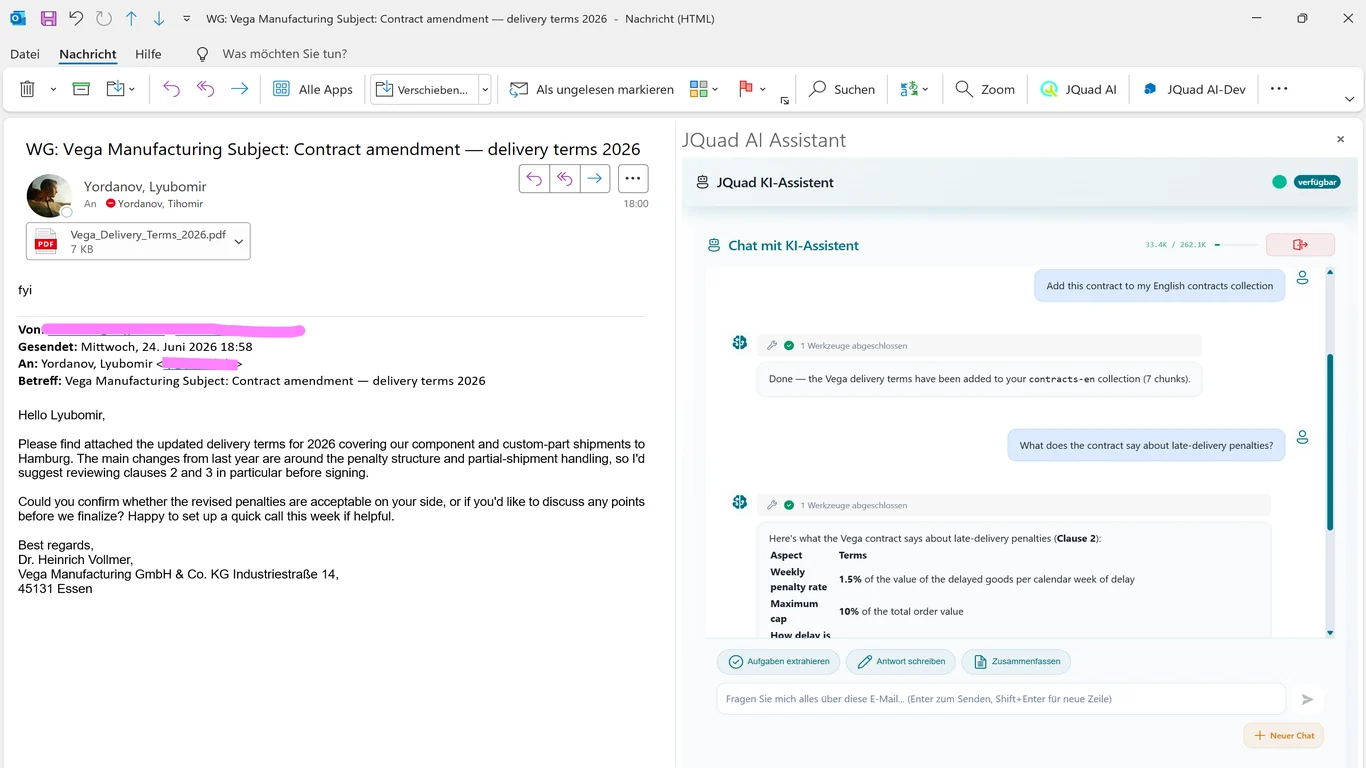
Task: Click the Zusammenfassen button
Action: point(1016,662)
